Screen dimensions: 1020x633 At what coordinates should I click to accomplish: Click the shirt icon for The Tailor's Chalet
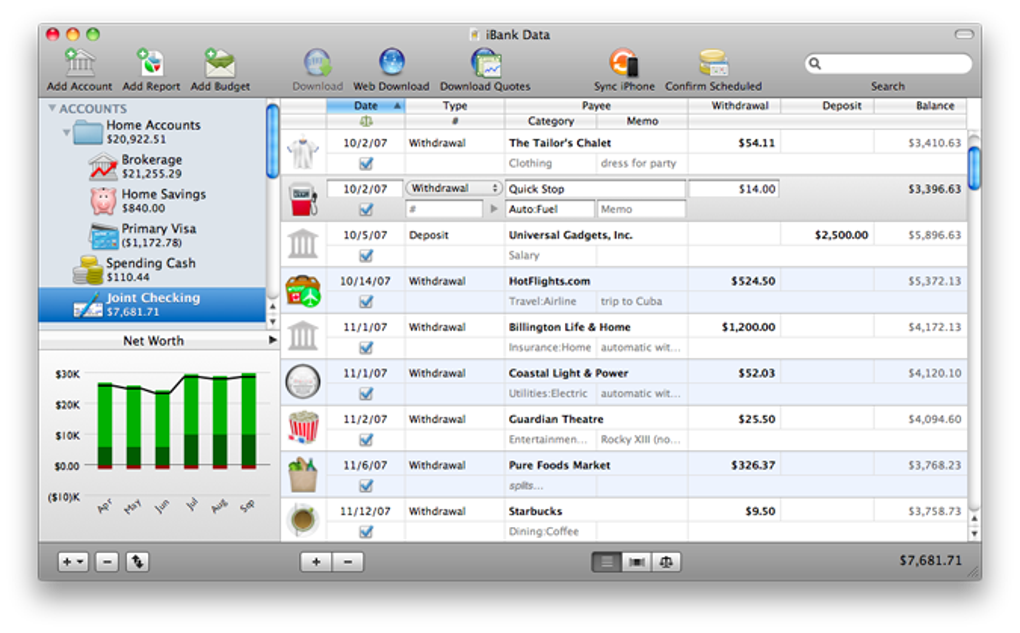pos(302,153)
